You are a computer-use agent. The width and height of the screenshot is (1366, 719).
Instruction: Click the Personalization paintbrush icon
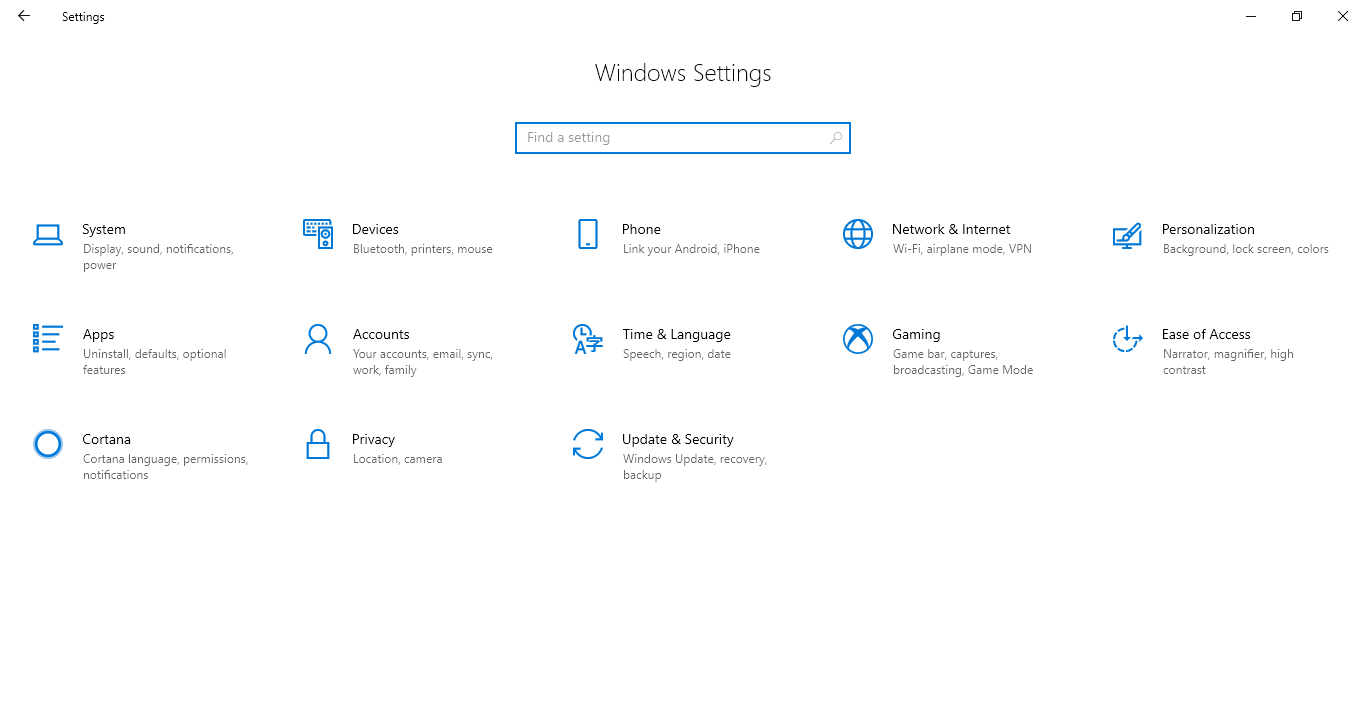pyautogui.click(x=1127, y=235)
